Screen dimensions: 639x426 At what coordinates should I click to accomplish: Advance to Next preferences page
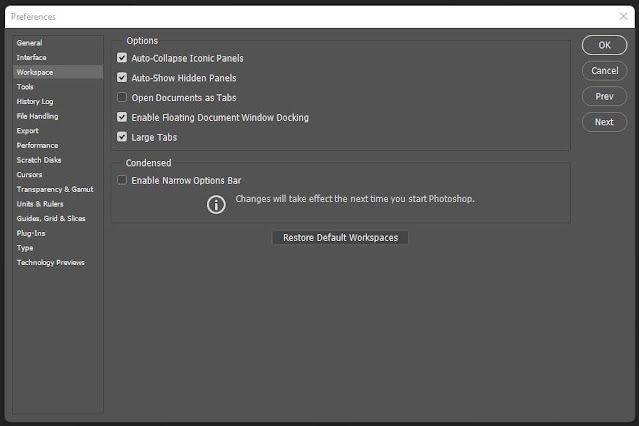[x=604, y=122]
